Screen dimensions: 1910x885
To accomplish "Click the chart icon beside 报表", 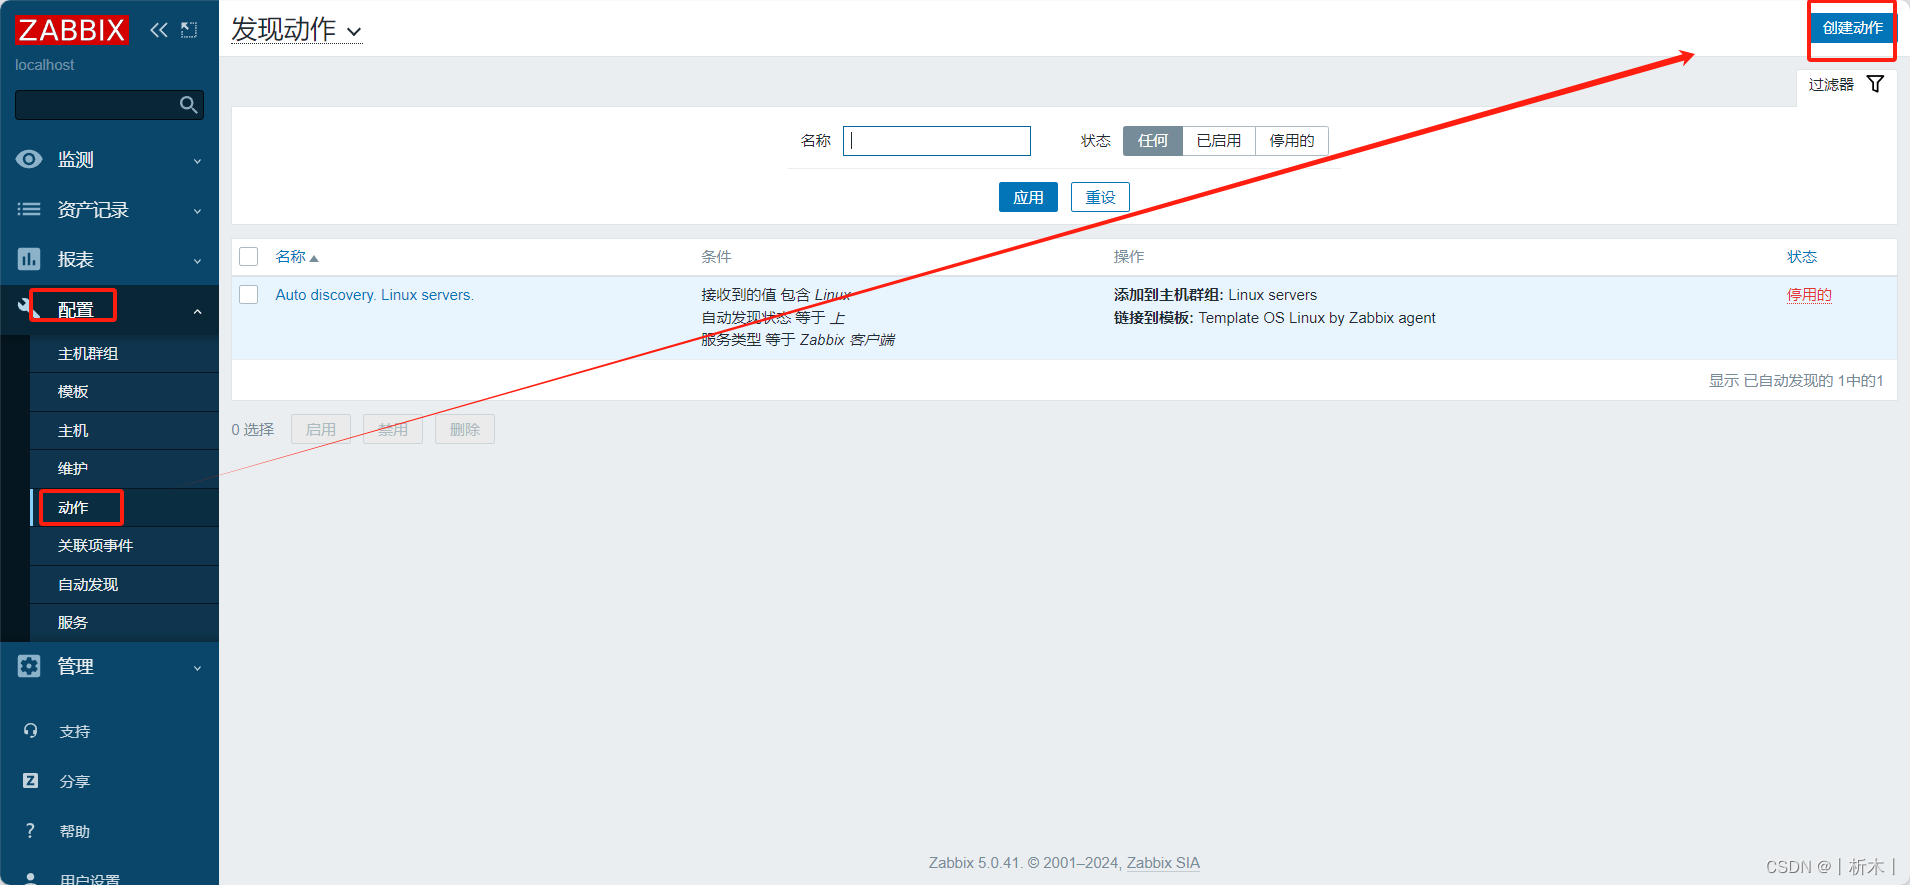I will [30, 259].
